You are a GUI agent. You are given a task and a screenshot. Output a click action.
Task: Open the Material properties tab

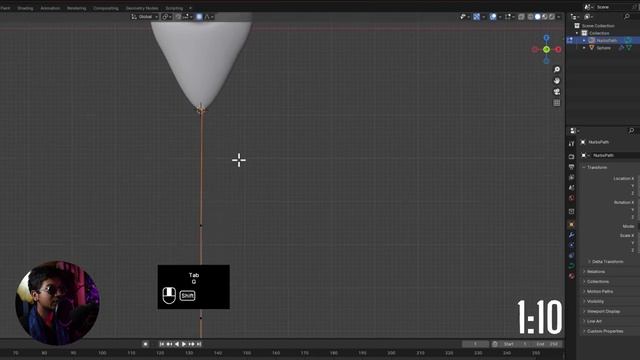tap(571, 276)
